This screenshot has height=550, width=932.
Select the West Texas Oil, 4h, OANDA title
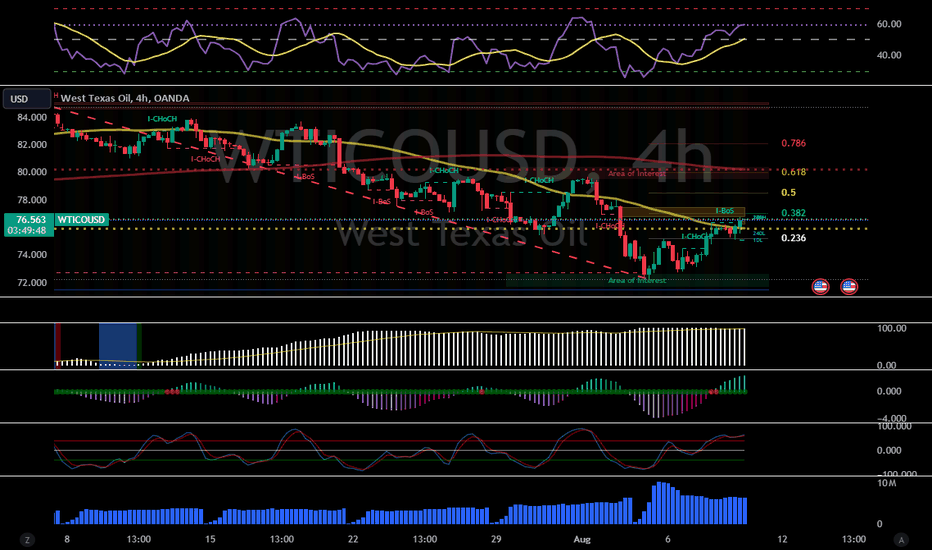[x=125, y=98]
